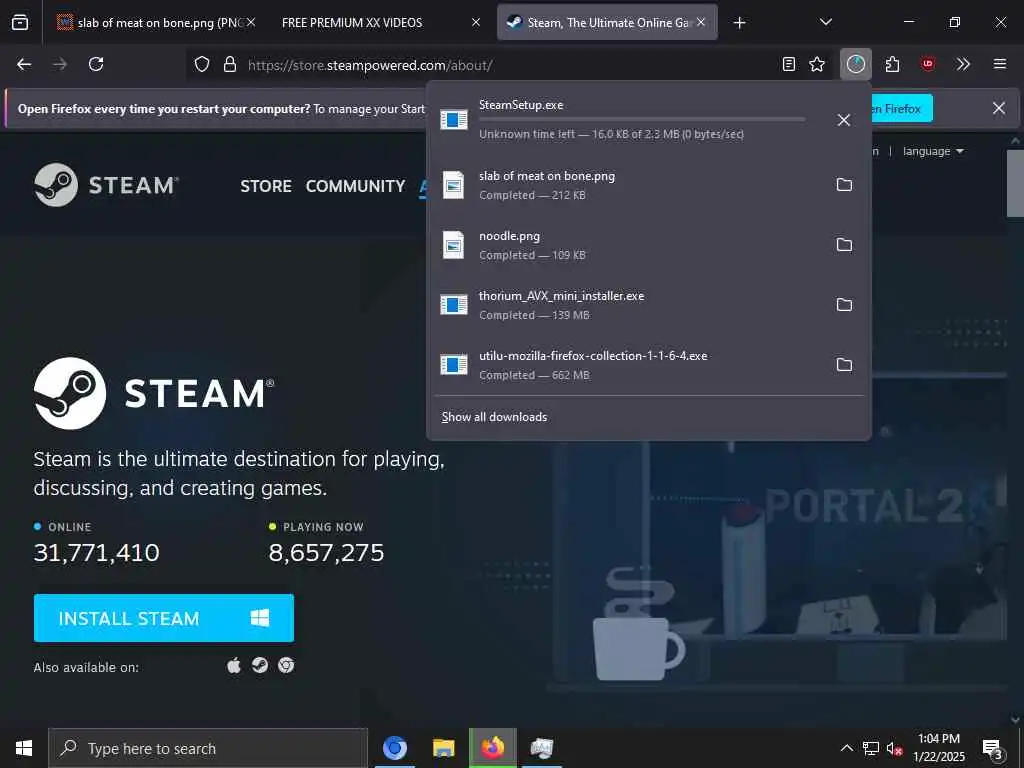Screen dimensions: 1024x768
Task: Open the network status tray icon
Action: click(x=871, y=748)
